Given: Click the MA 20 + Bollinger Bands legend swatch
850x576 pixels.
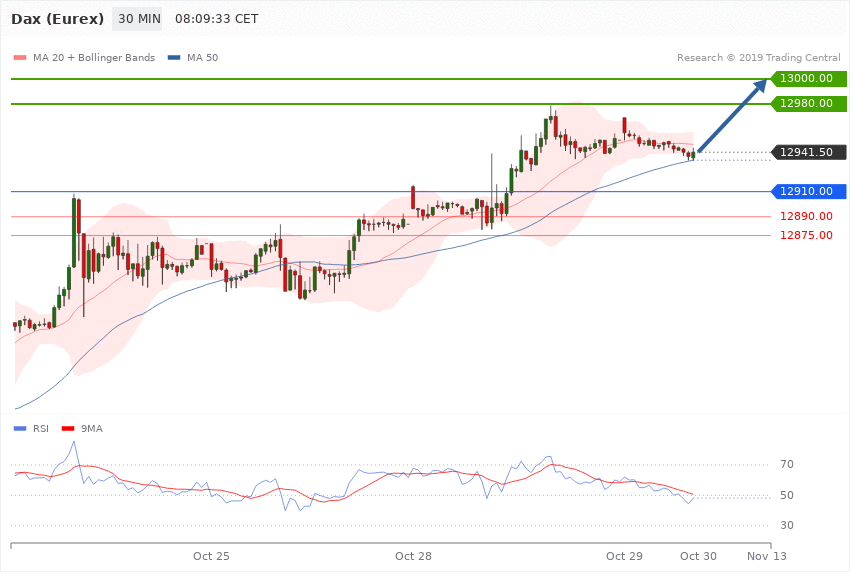Looking at the screenshot, I should tap(20, 57).
